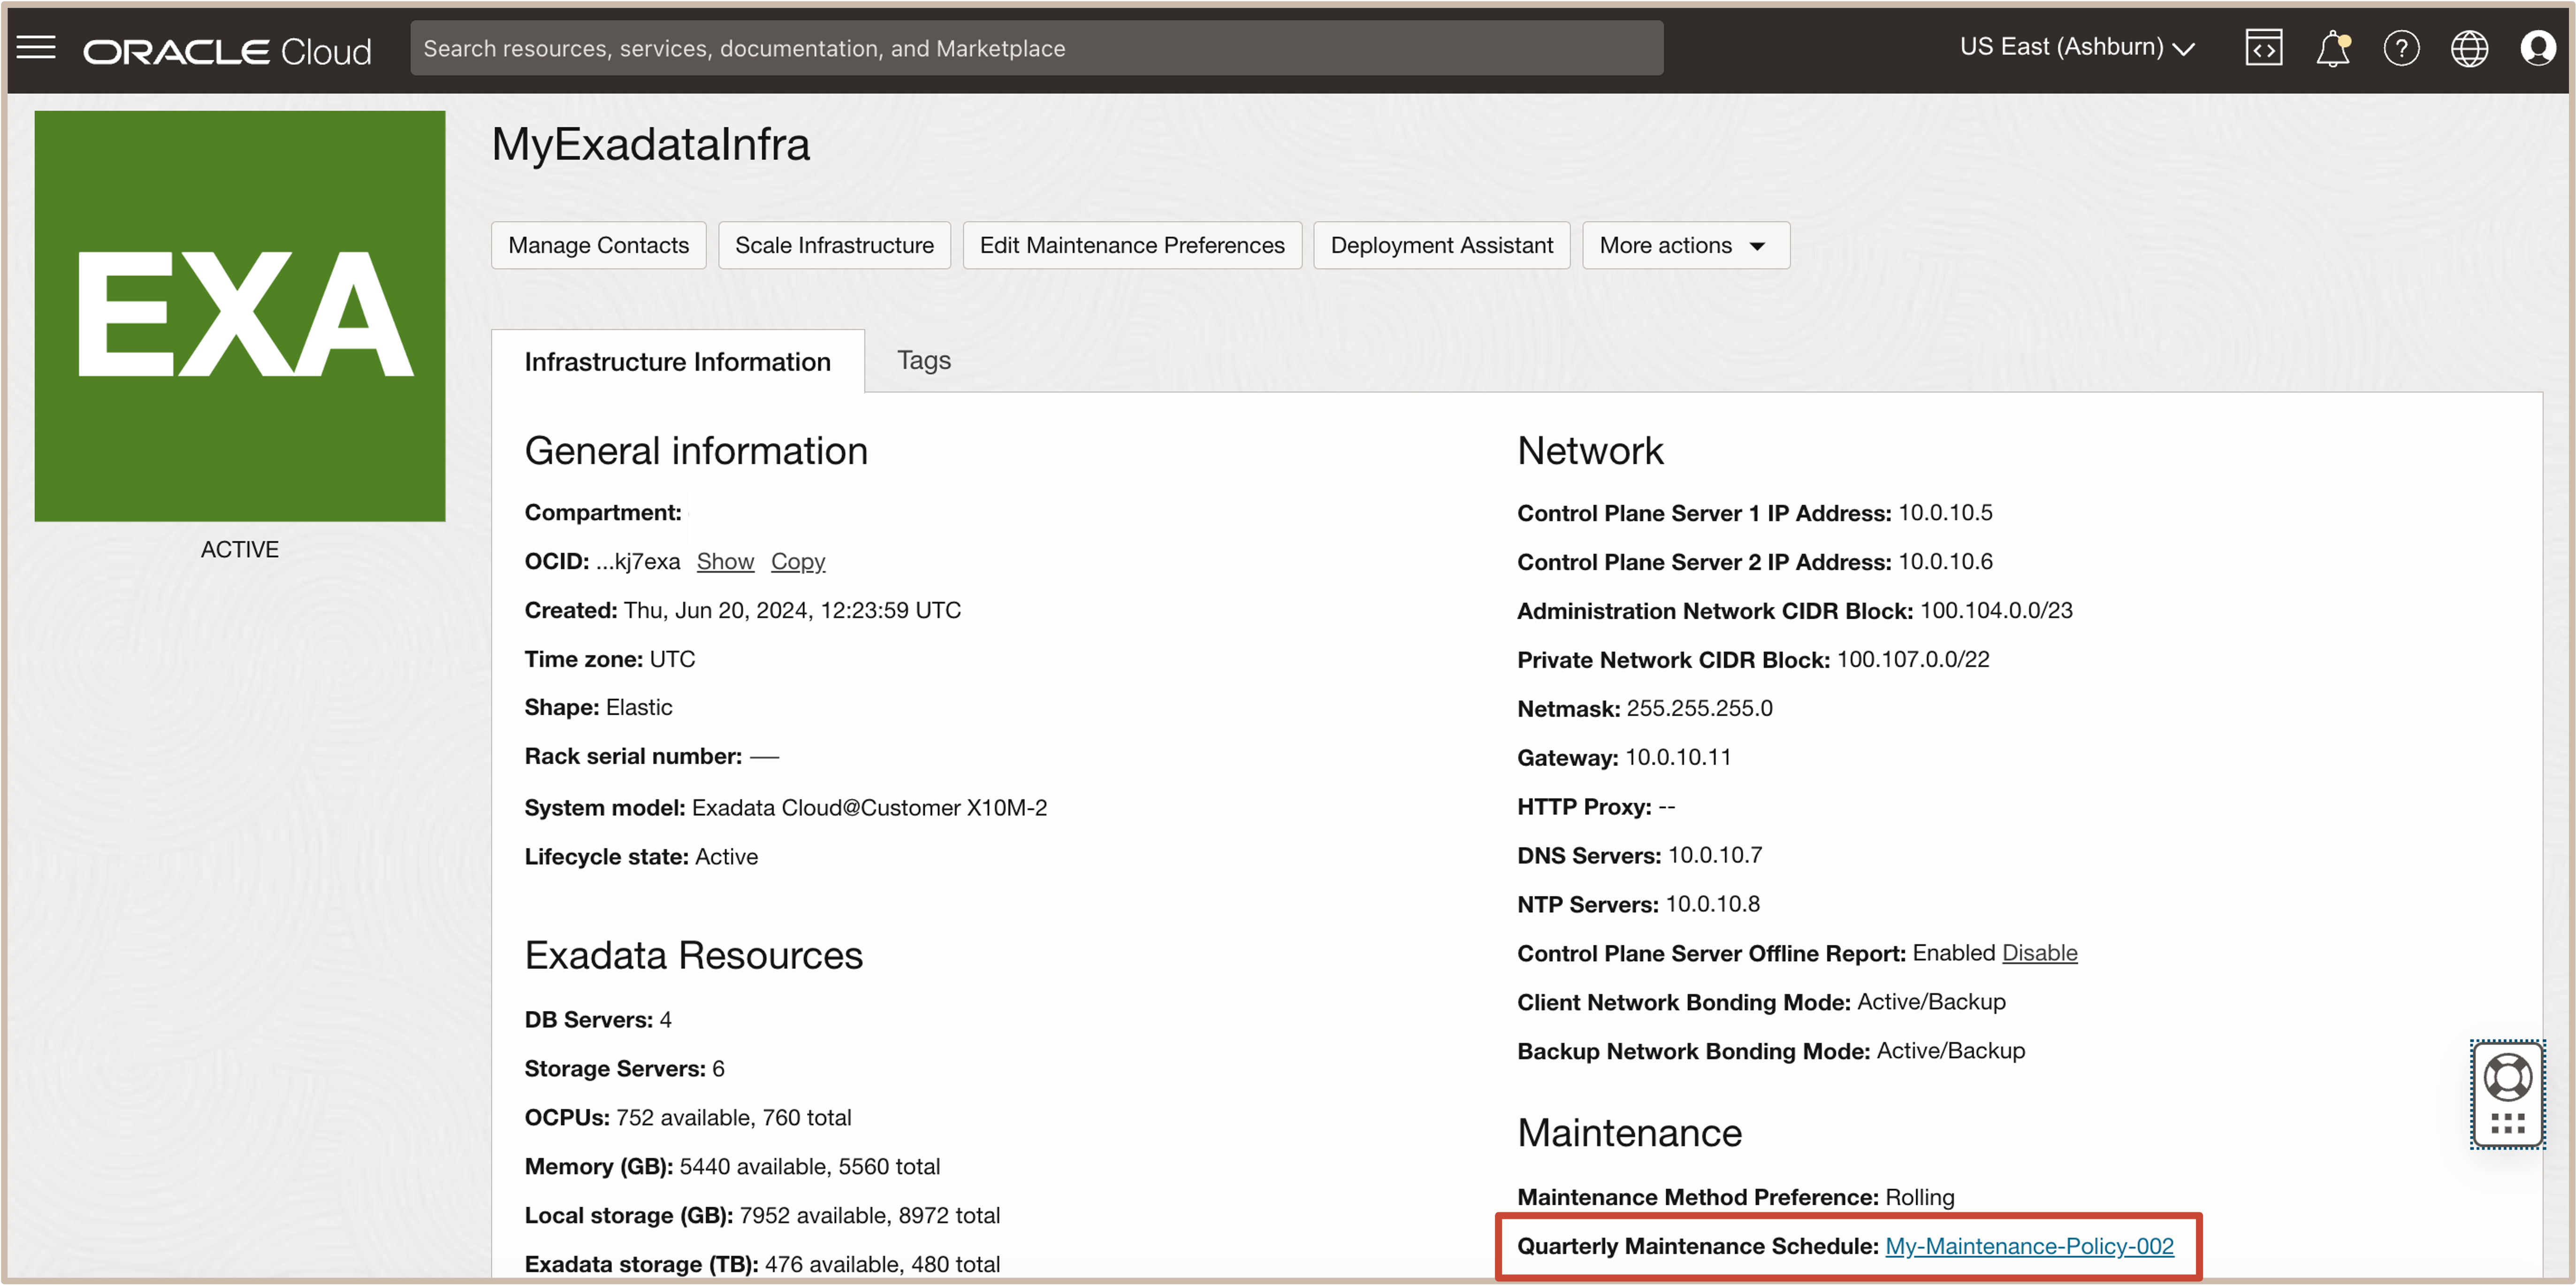Screen dimensions: 2576x1286
Task: Click the help question mark icon
Action: [2401, 47]
